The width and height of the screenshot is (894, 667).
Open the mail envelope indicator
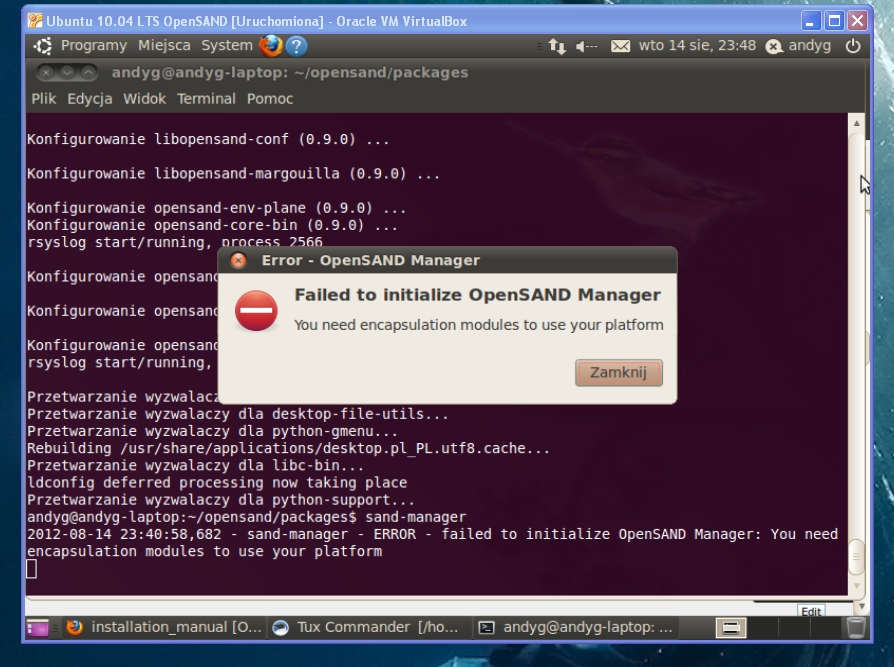point(620,46)
